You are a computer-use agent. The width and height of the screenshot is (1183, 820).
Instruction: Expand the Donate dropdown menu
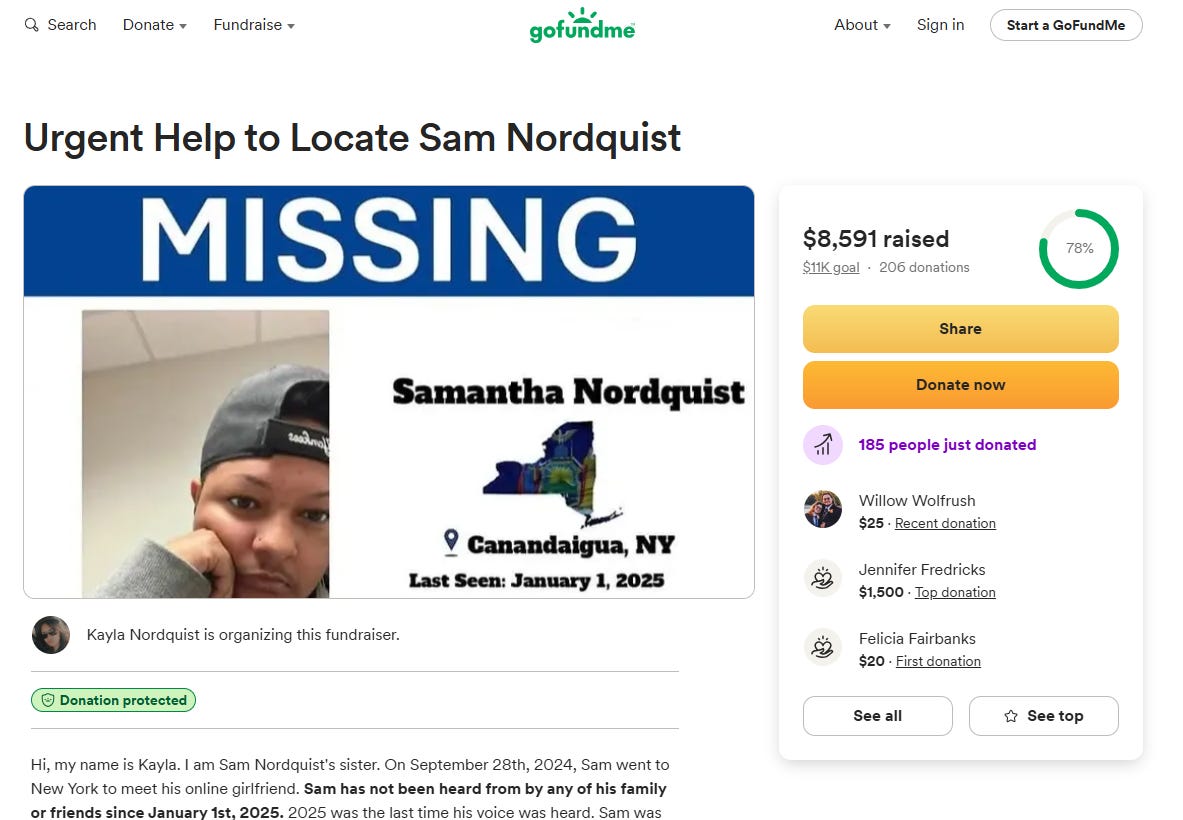point(155,25)
